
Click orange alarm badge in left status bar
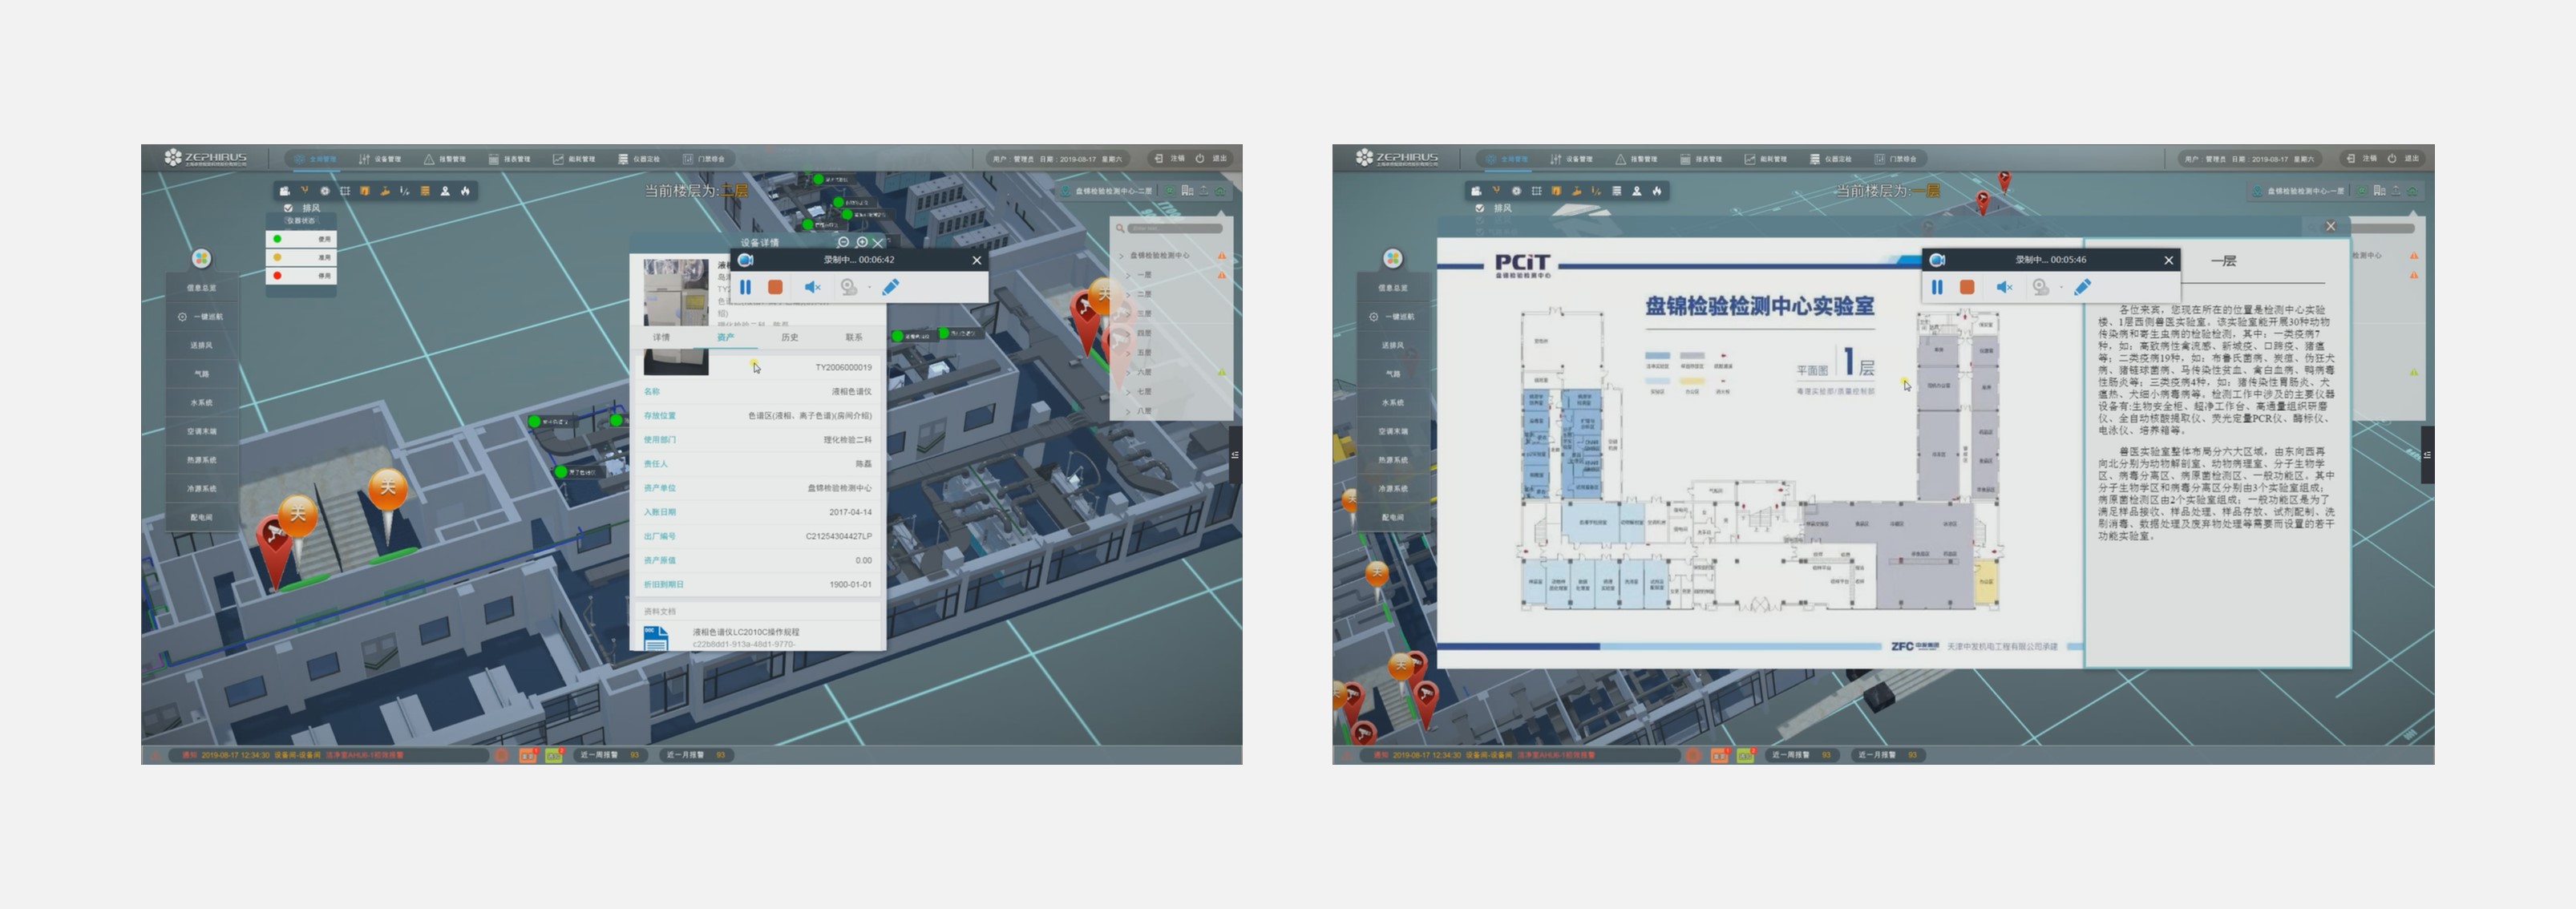[x=528, y=755]
